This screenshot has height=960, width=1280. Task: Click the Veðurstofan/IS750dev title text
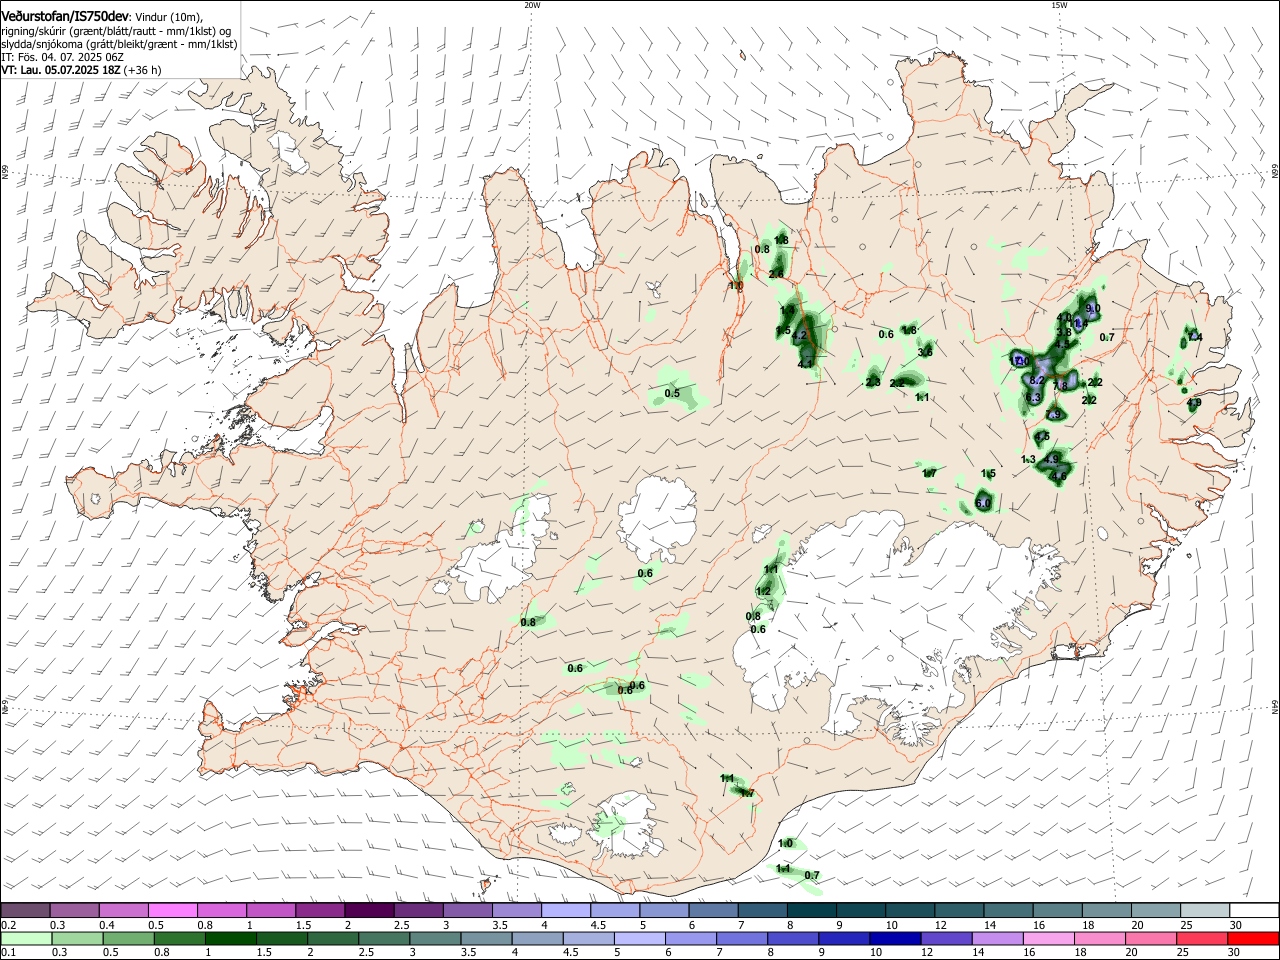(x=65, y=17)
